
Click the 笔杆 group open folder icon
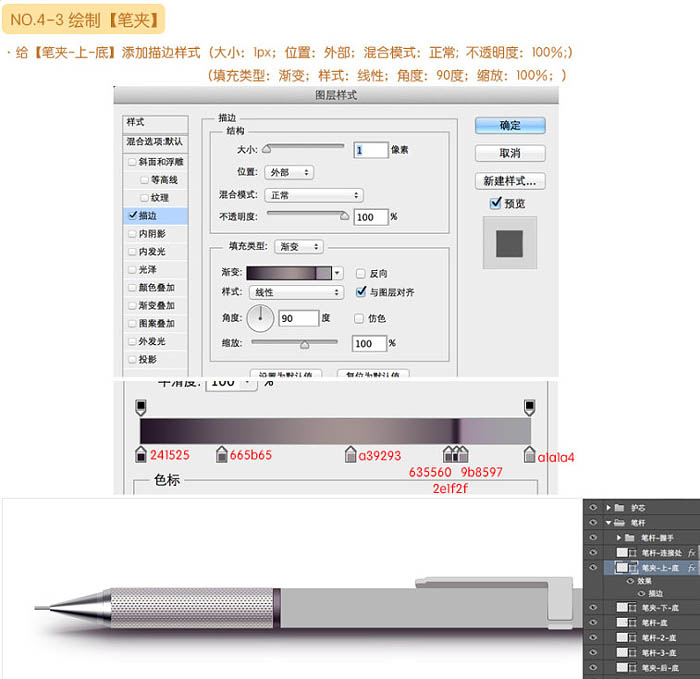619,522
